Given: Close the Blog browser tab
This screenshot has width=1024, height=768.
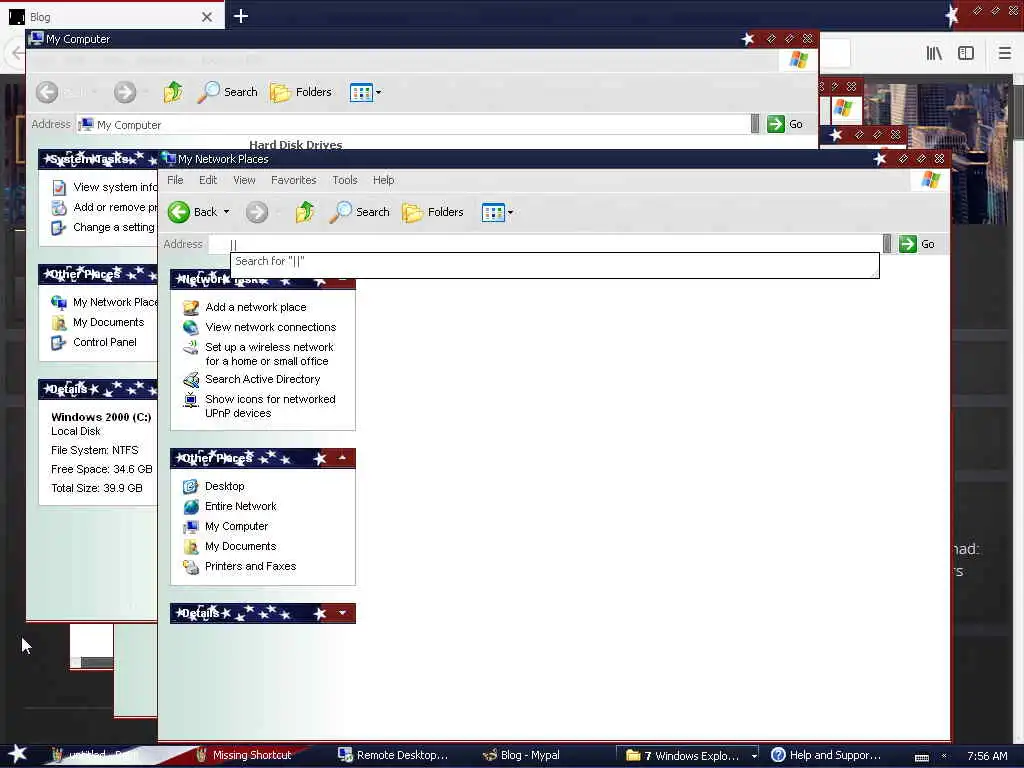Looking at the screenshot, I should 207,17.
